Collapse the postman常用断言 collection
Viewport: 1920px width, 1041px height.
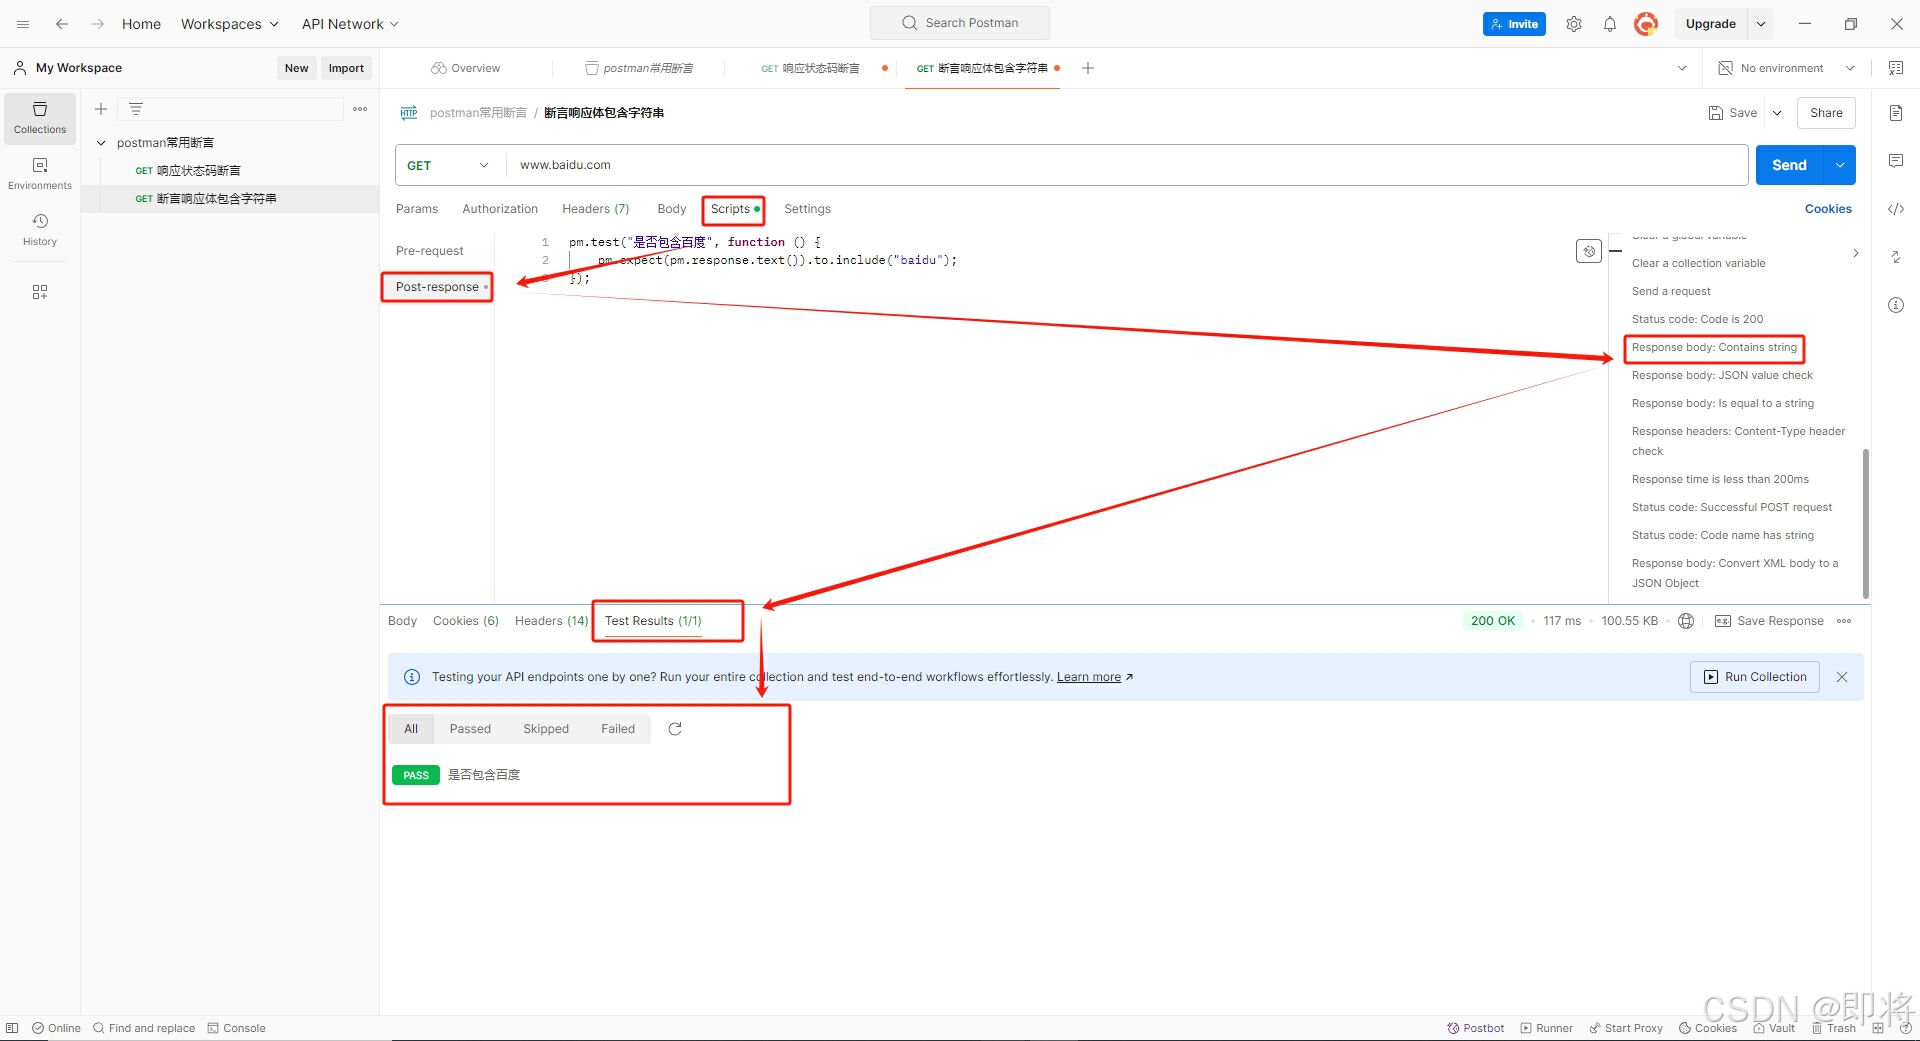point(101,143)
